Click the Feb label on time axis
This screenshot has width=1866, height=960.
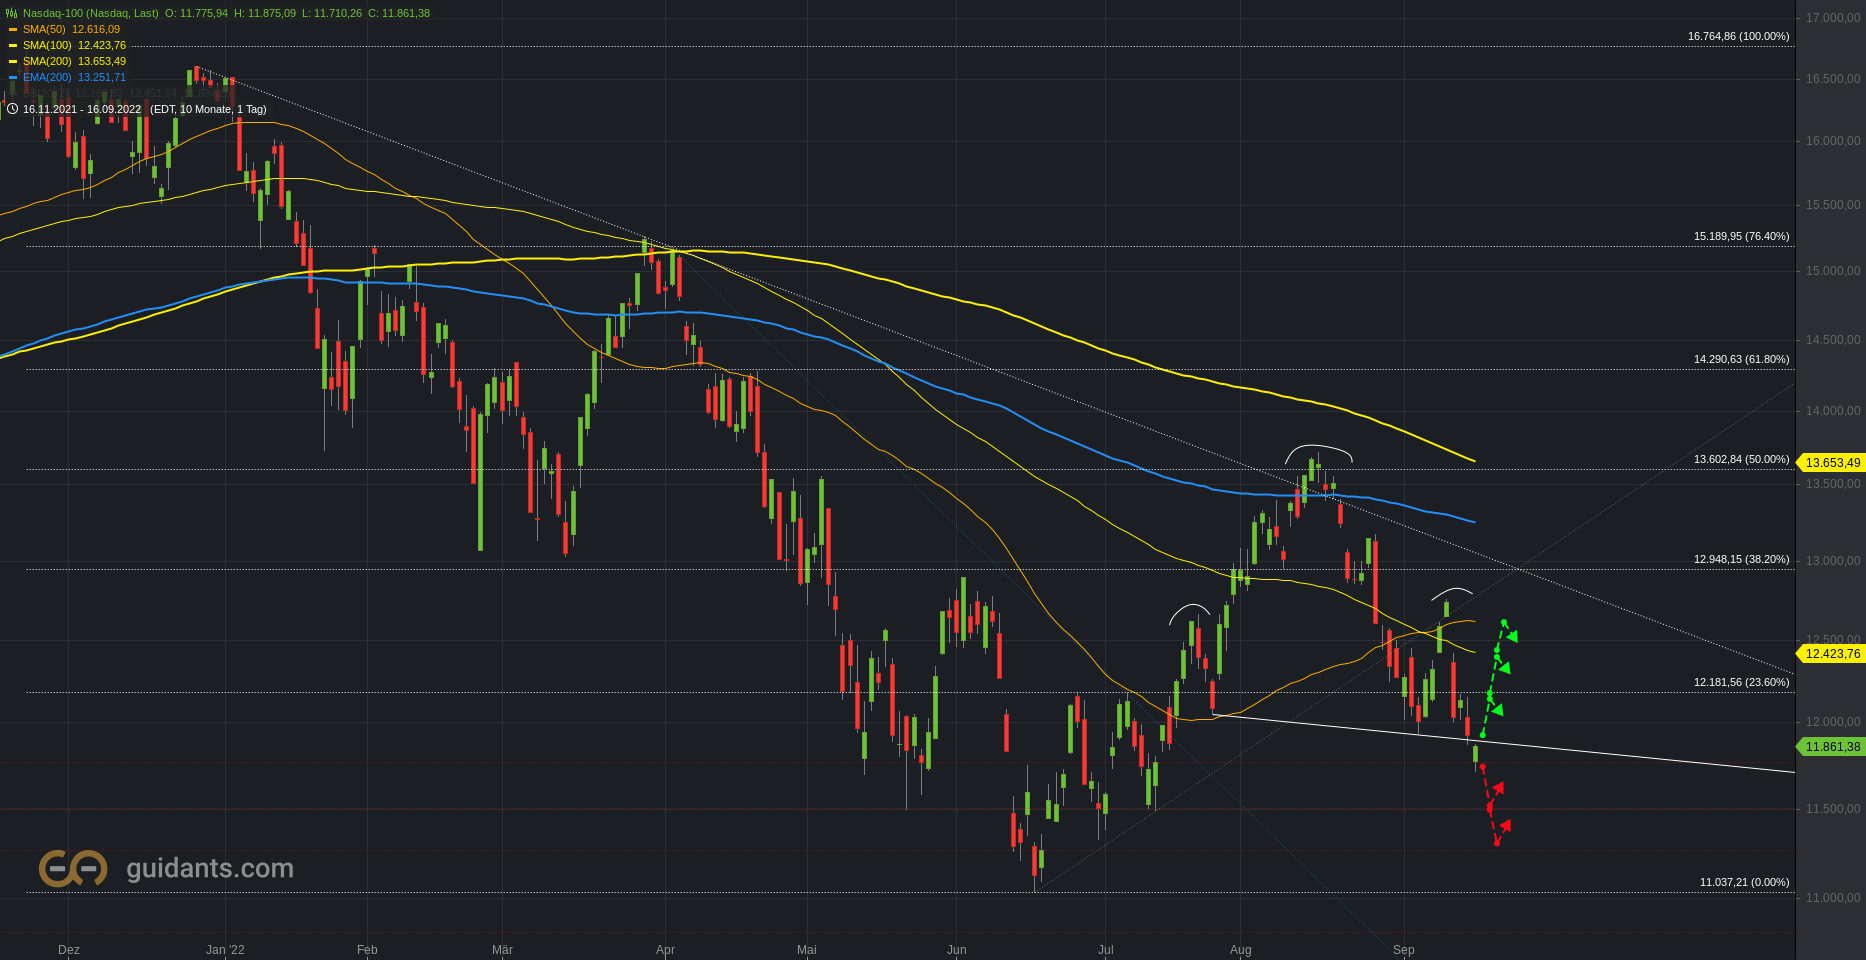coord(367,950)
